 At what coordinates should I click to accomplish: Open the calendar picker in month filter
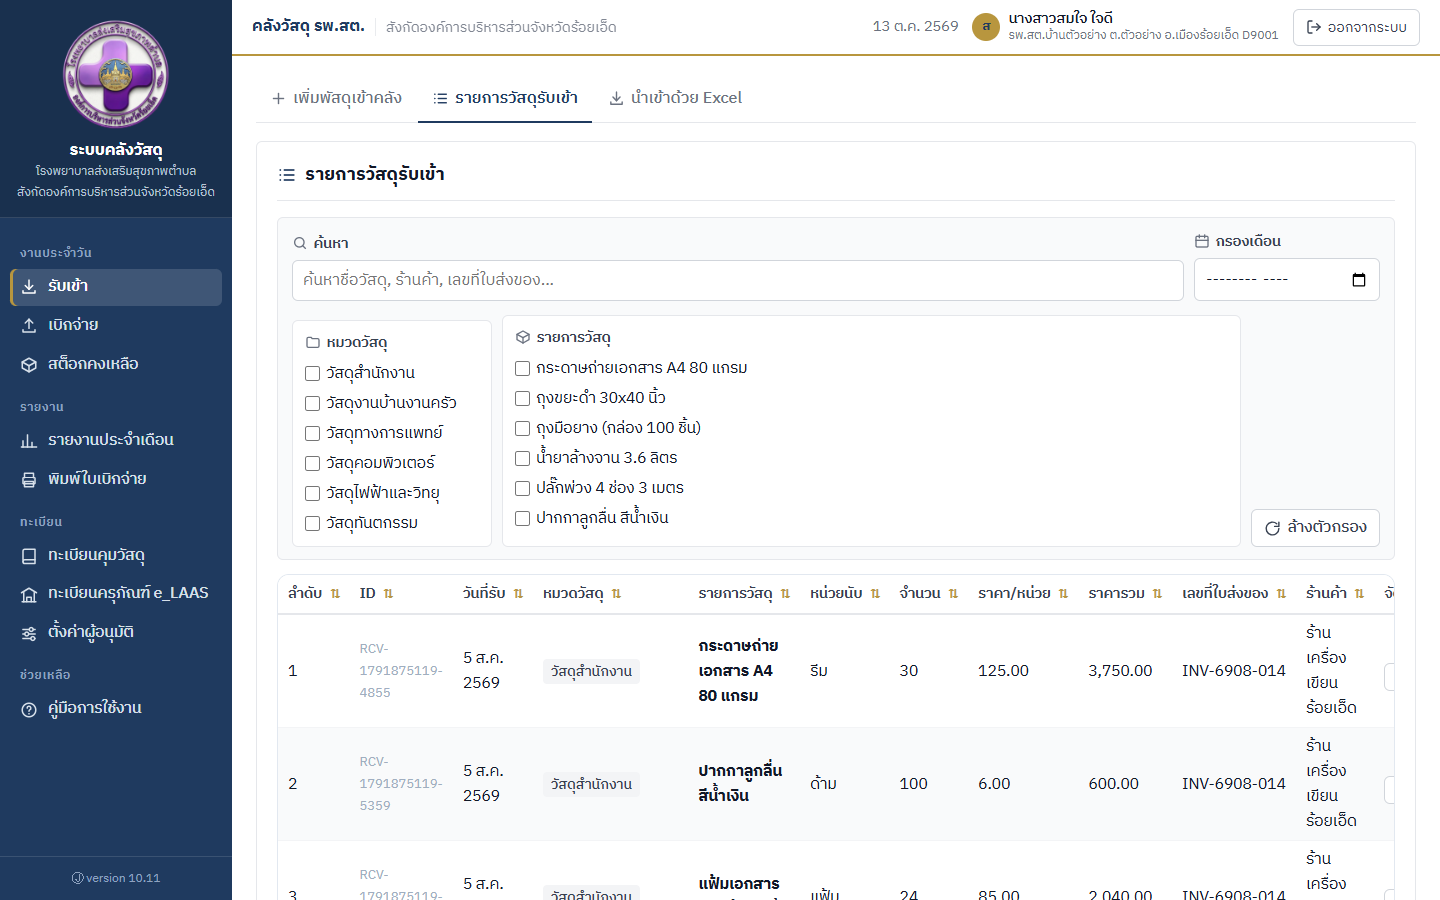1358,280
